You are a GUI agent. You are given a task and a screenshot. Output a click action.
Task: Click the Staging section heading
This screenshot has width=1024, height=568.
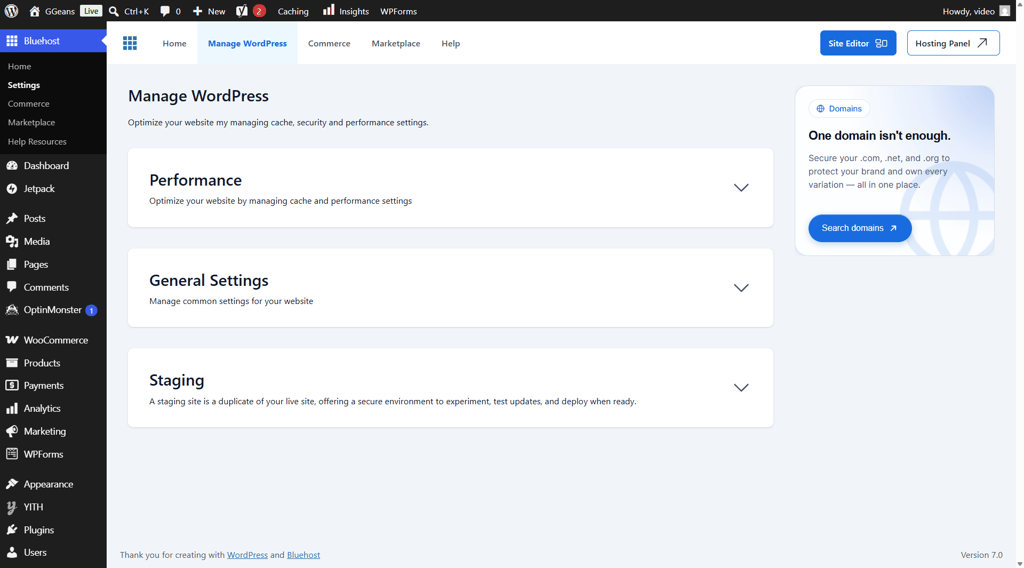pyautogui.click(x=176, y=380)
